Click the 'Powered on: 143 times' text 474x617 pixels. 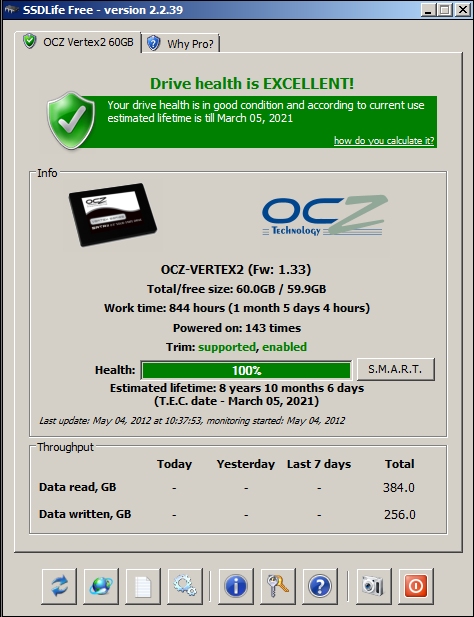[237, 328]
